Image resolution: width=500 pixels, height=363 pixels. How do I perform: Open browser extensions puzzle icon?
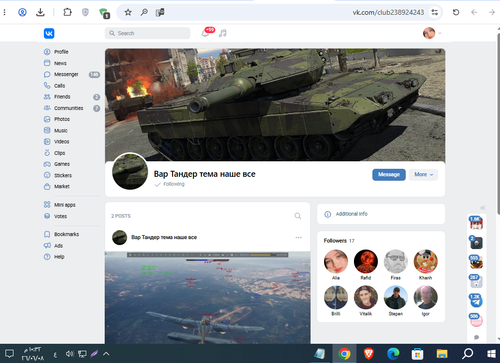point(67,12)
